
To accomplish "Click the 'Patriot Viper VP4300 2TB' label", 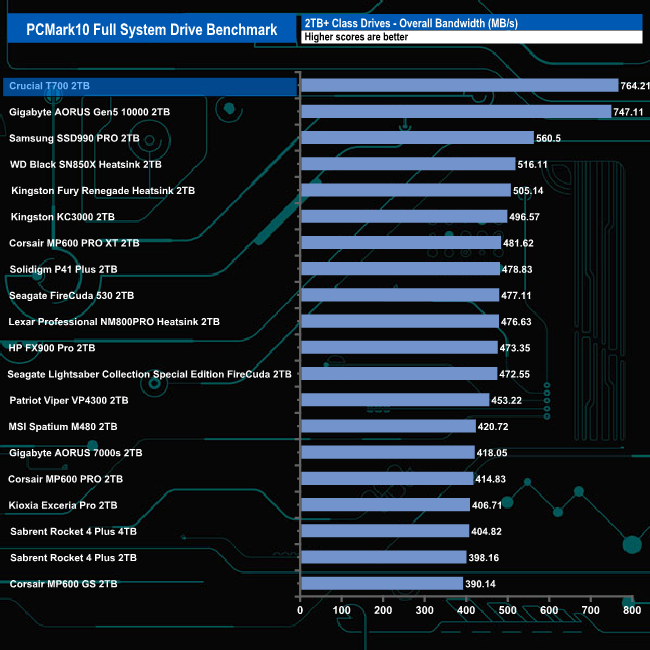I will (x=69, y=400).
